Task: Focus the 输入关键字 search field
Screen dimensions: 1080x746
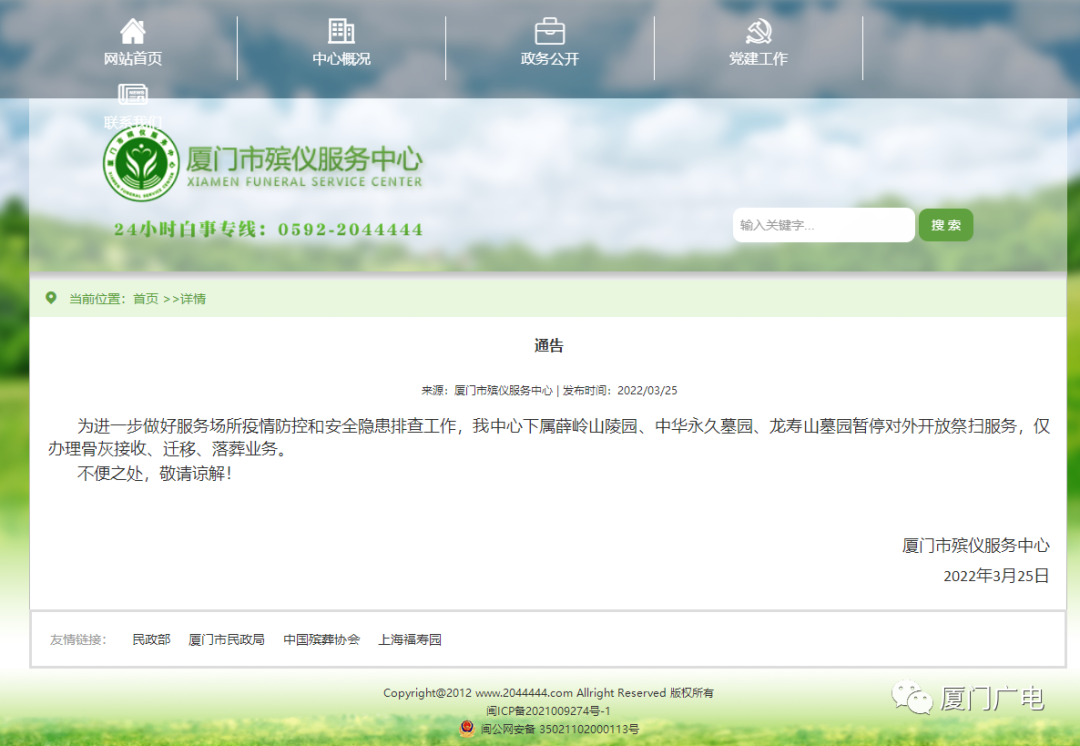Action: (x=822, y=225)
